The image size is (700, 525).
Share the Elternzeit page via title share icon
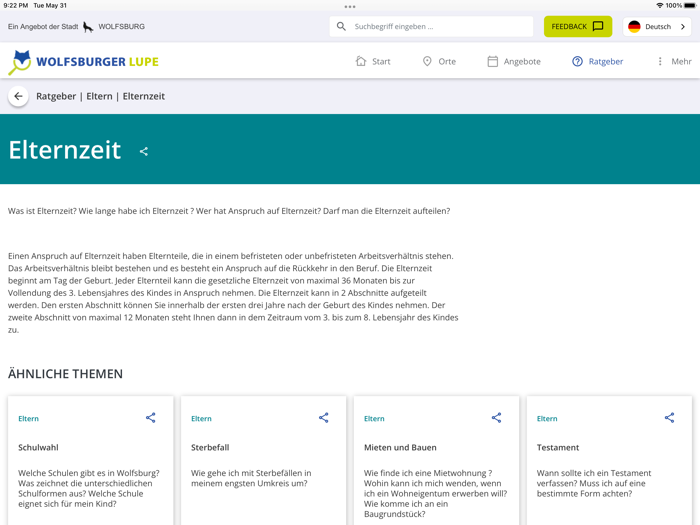[x=144, y=151]
